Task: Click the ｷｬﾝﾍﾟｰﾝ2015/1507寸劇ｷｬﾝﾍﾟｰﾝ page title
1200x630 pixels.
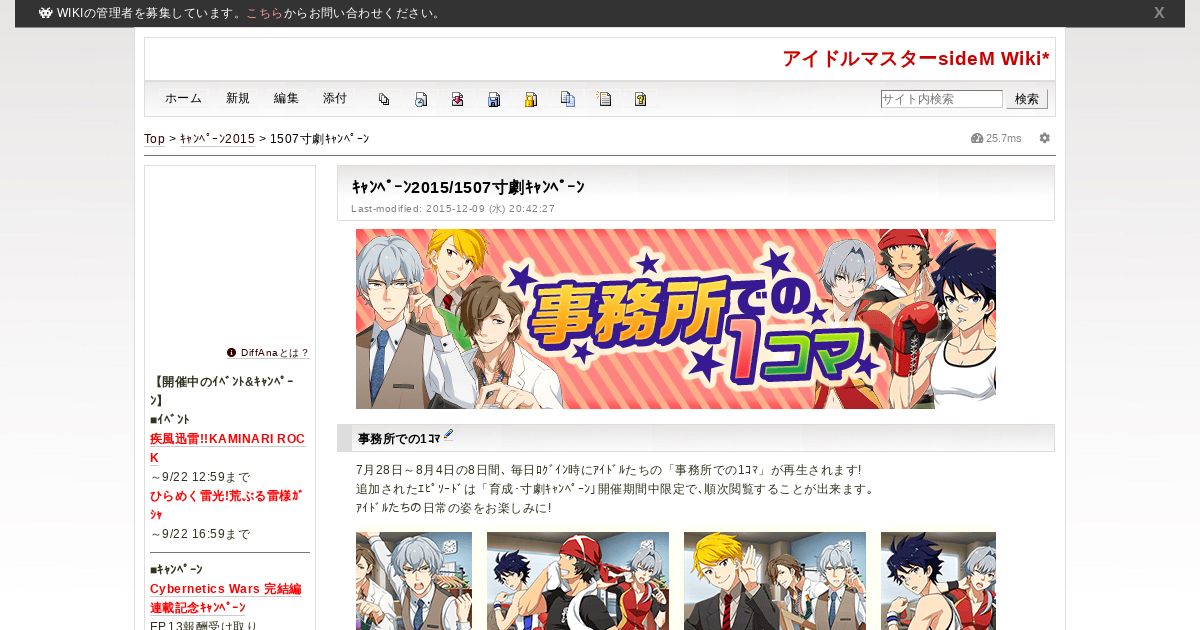Action: click(x=468, y=187)
